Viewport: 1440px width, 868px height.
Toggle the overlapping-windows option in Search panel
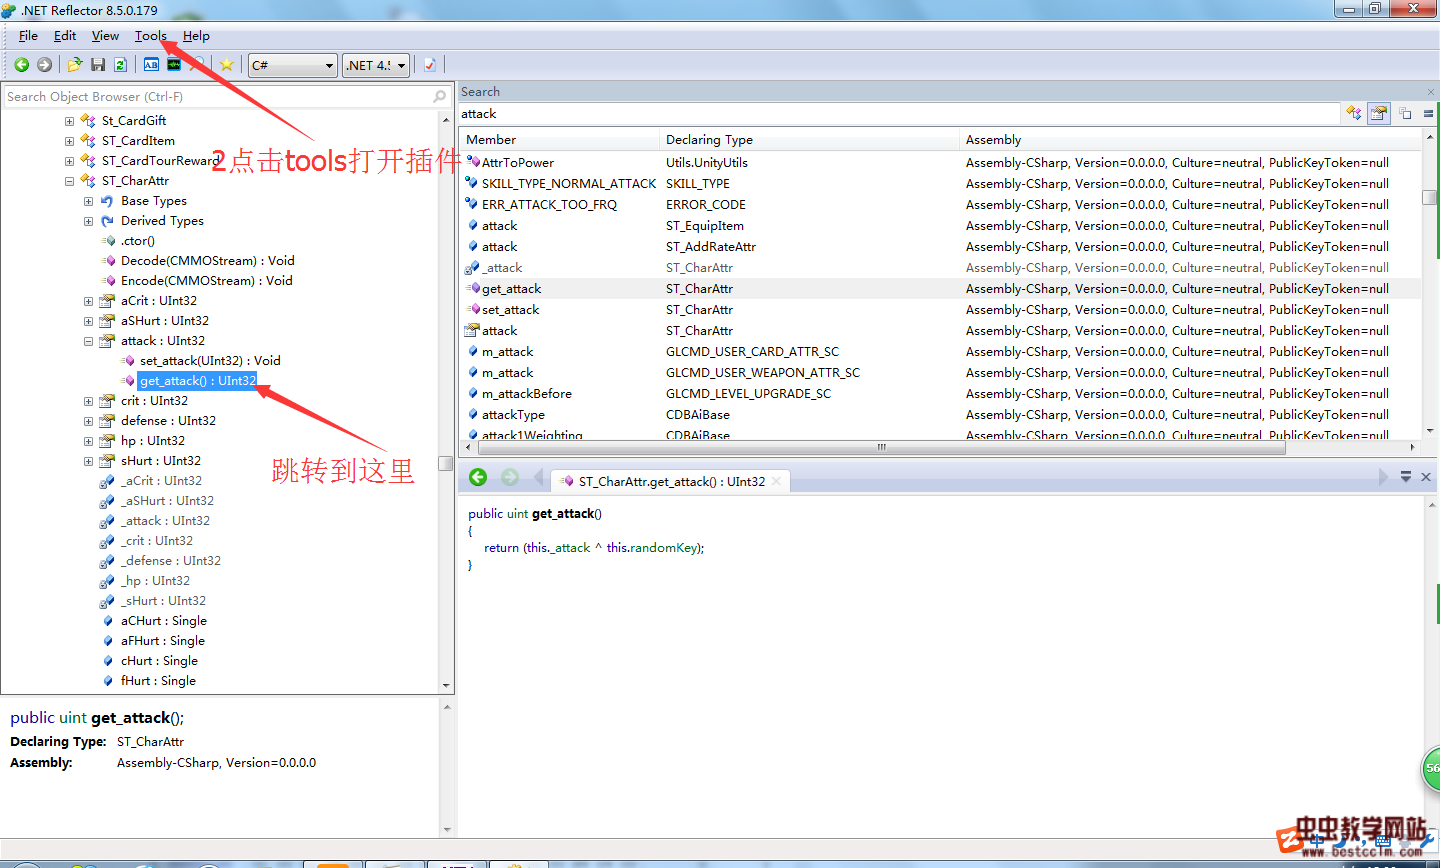point(1405,113)
